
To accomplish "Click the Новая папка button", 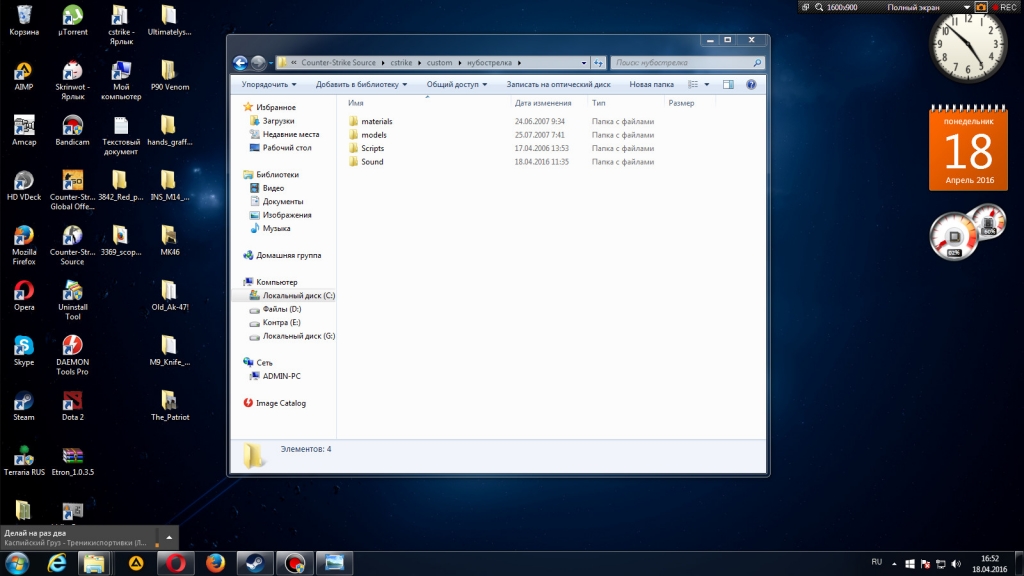I will click(x=651, y=85).
